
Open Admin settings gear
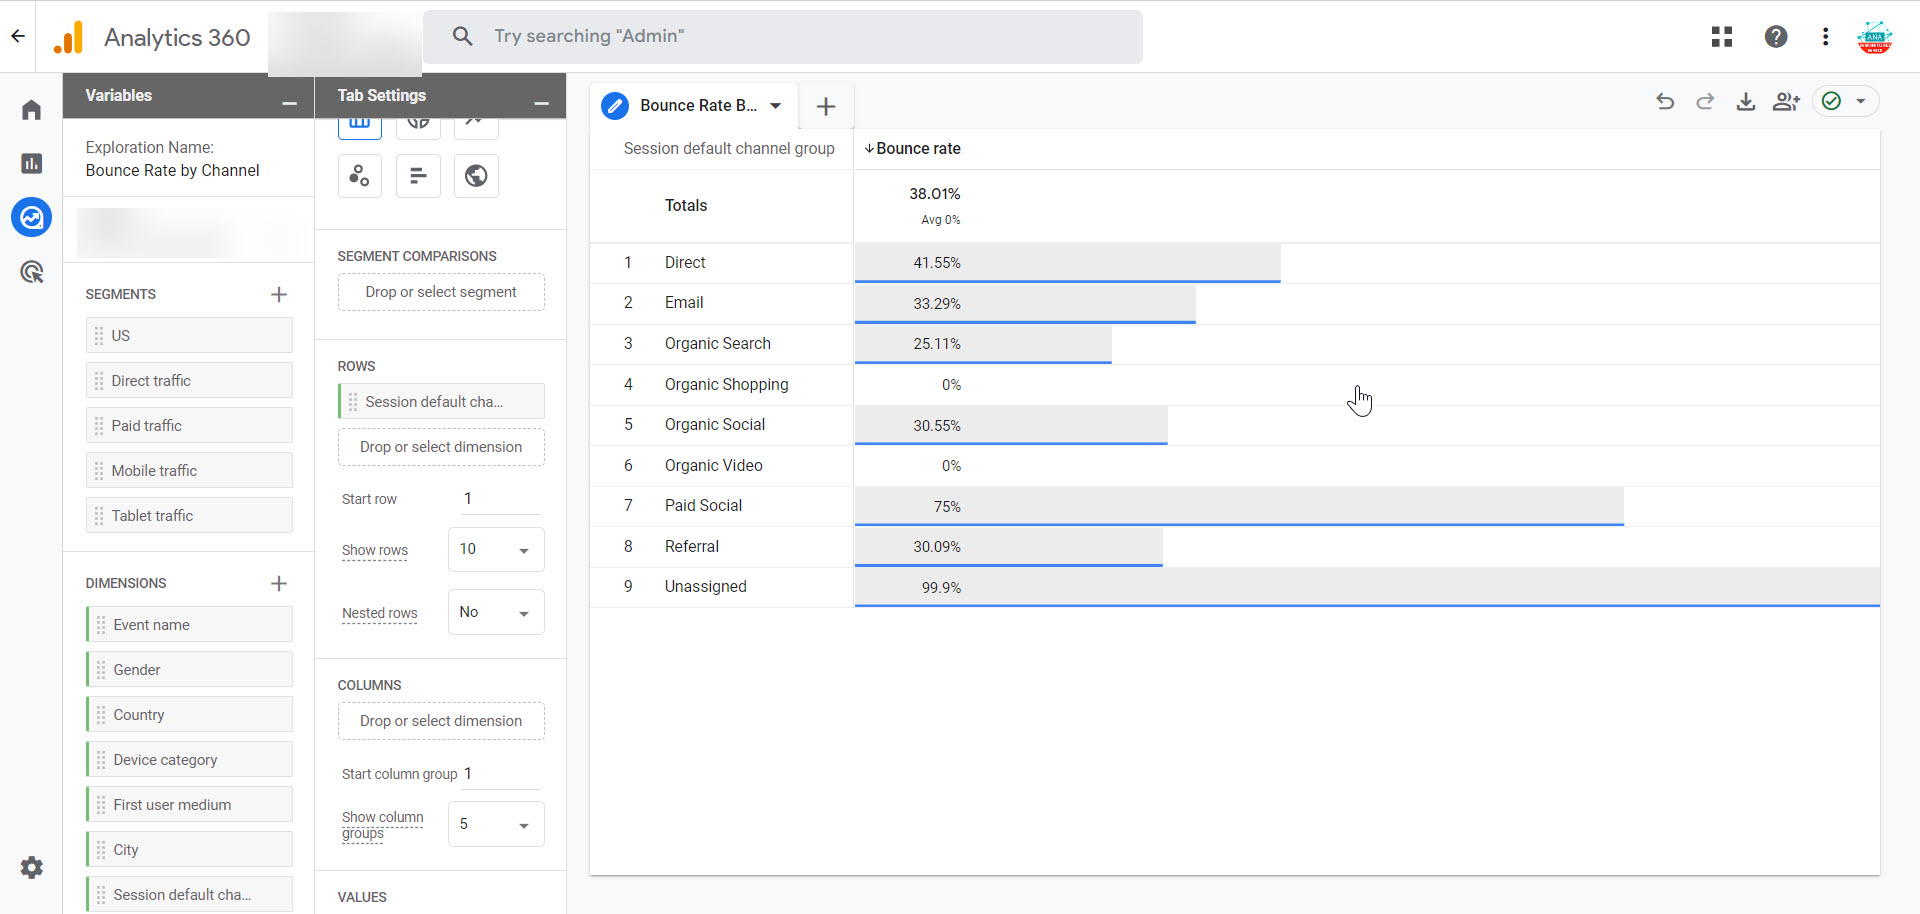coord(32,867)
